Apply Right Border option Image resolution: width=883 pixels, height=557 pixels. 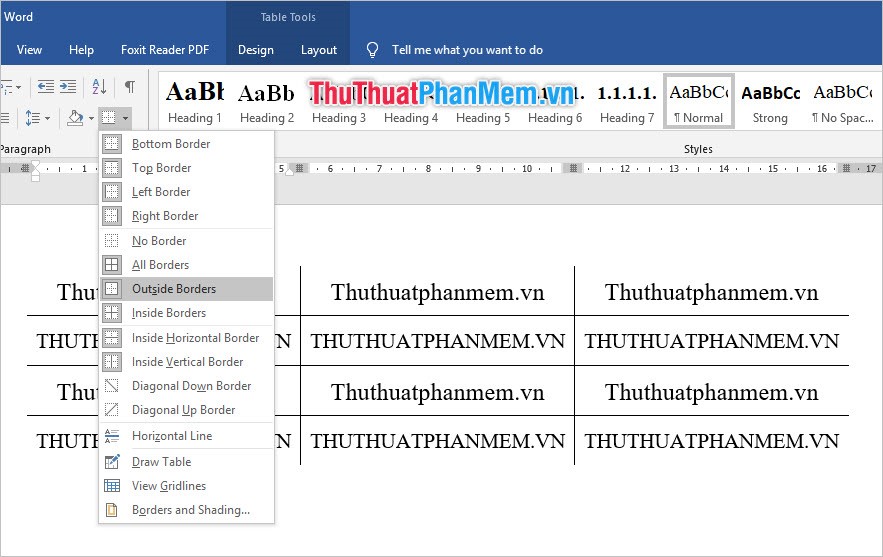[x=186, y=216]
